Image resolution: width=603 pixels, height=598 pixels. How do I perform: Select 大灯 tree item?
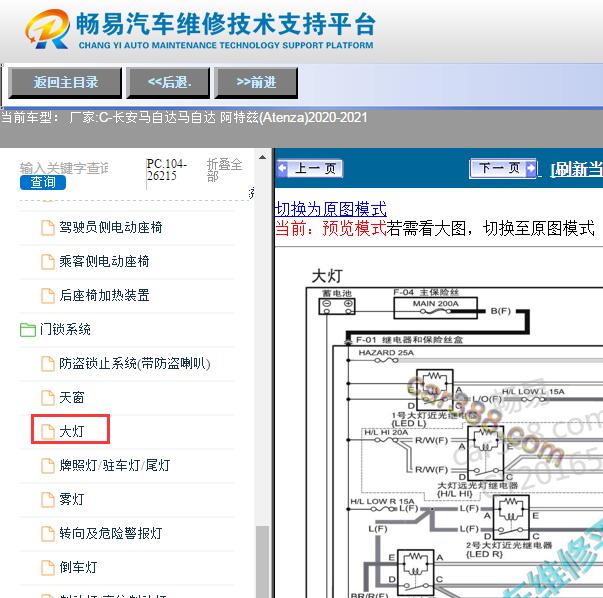[72, 431]
